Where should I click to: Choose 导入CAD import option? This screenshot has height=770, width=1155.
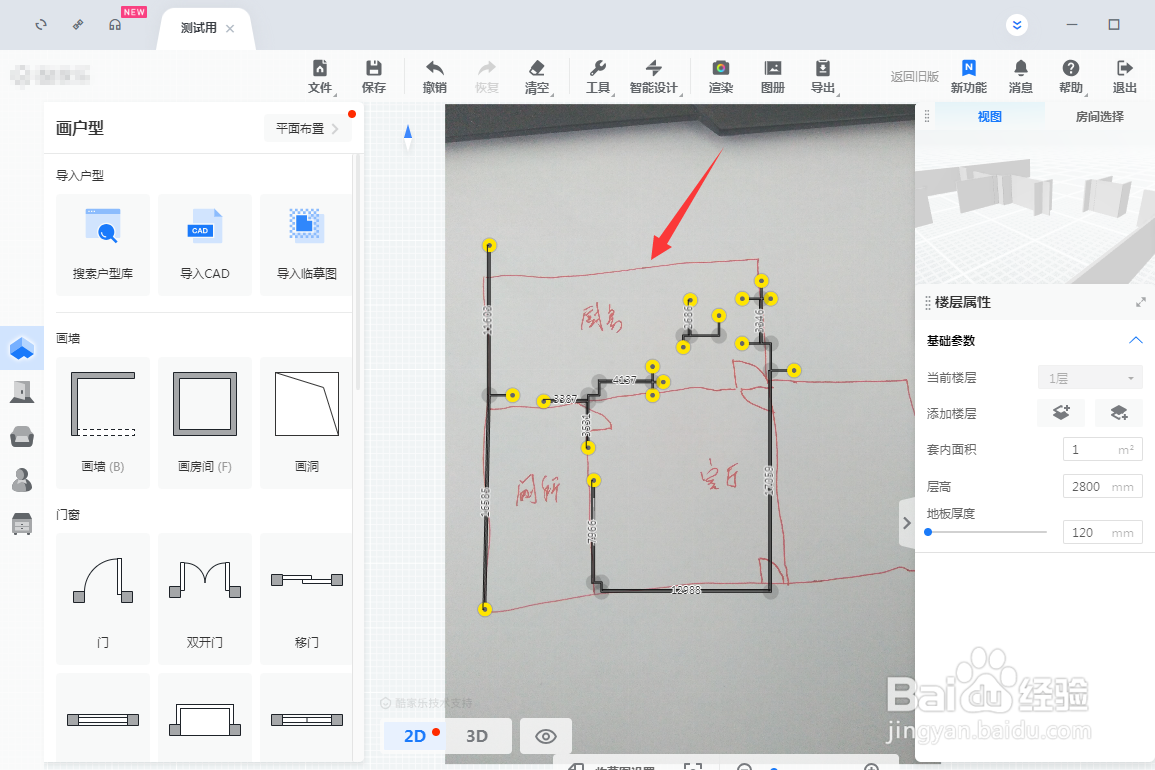click(205, 245)
